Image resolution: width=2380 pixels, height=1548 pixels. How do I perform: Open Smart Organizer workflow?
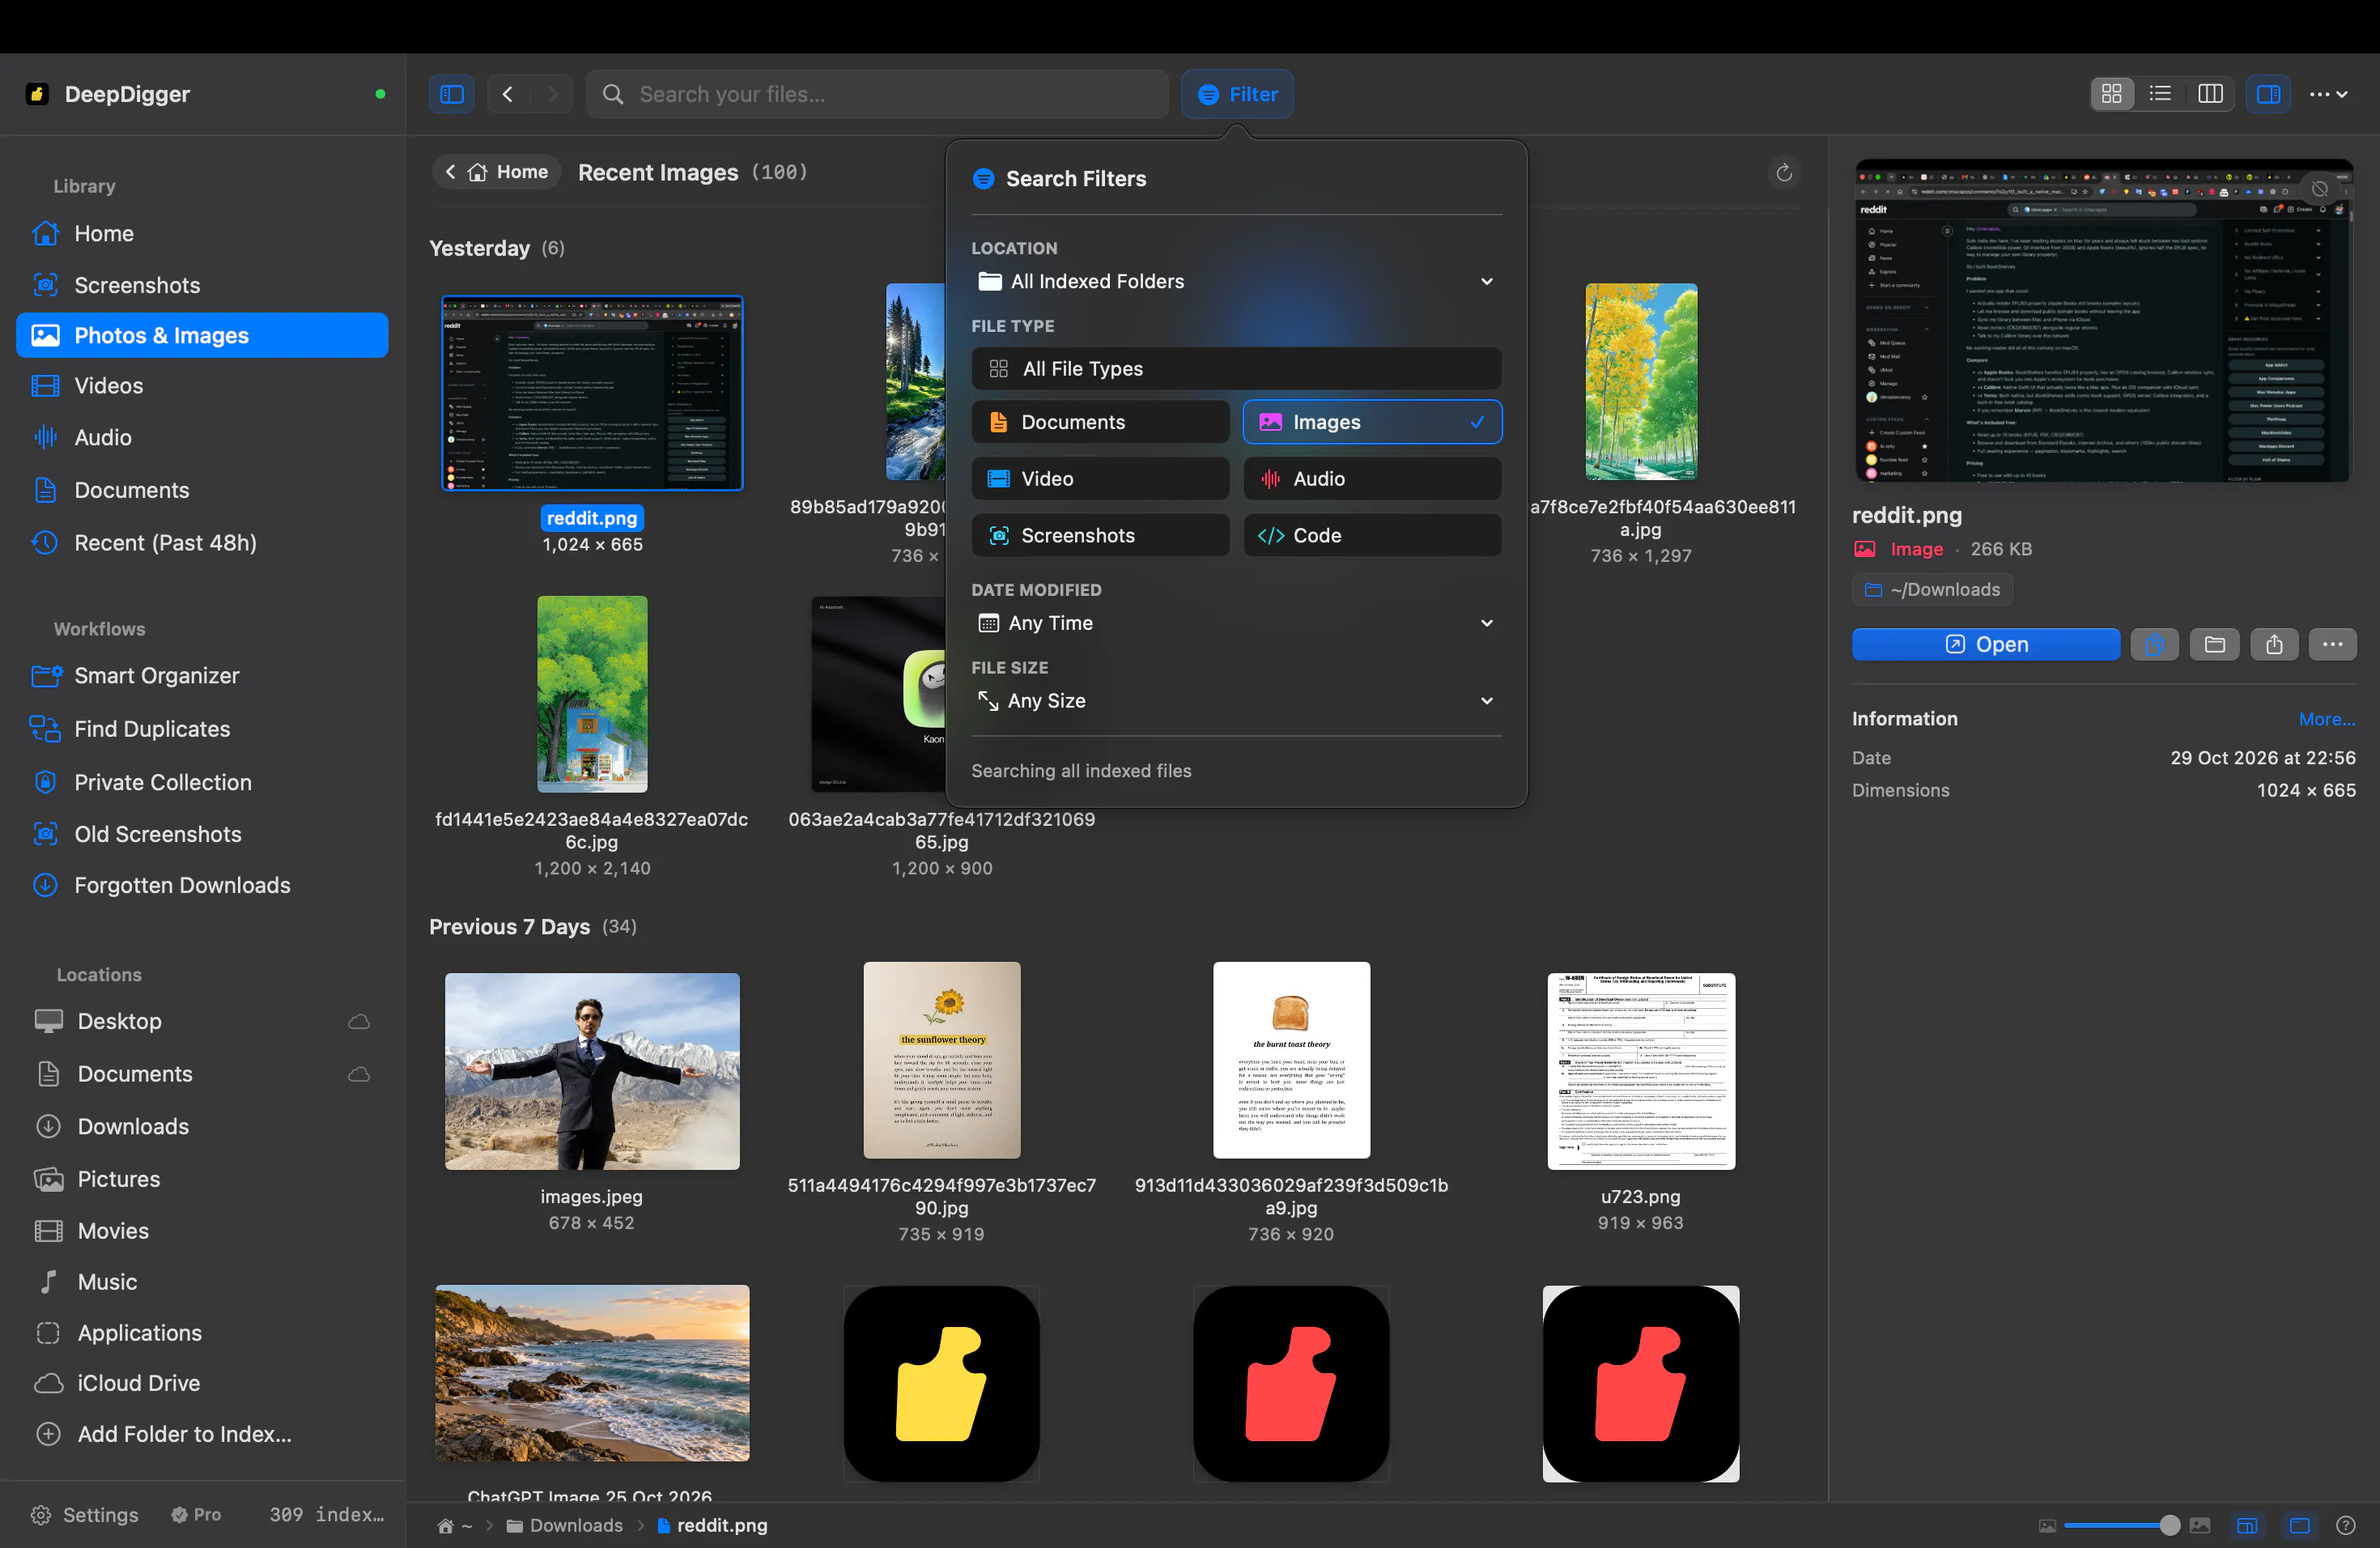click(203, 676)
